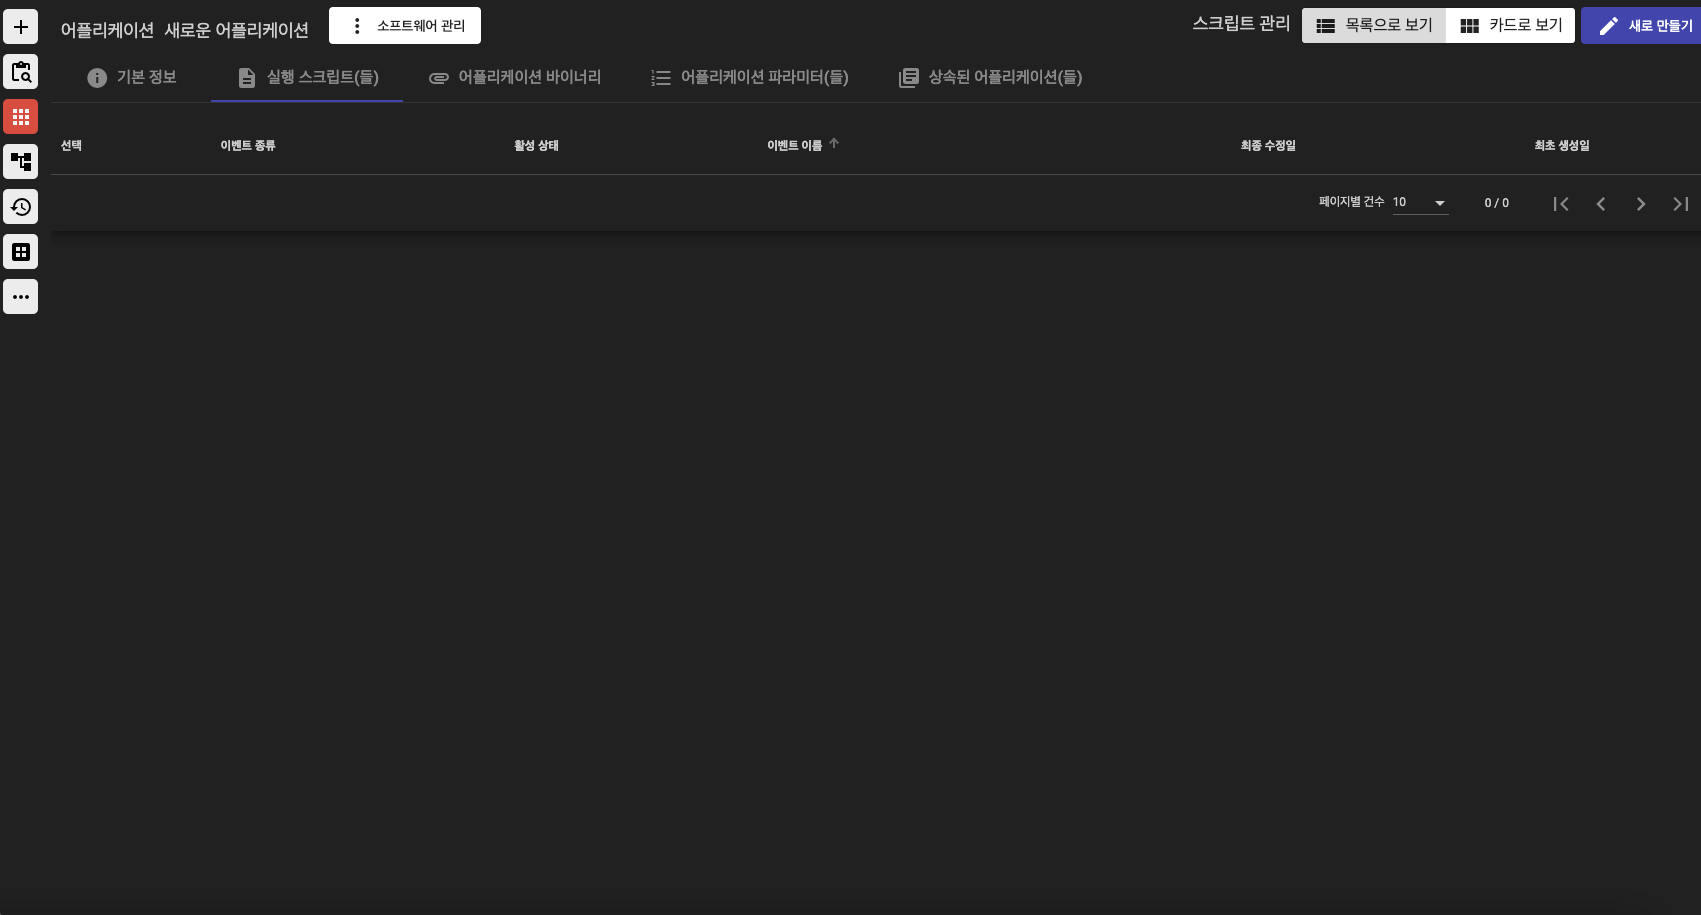This screenshot has height=915, width=1701.
Task: Open the ellipsis menu icon in sidebar
Action: coord(20,296)
